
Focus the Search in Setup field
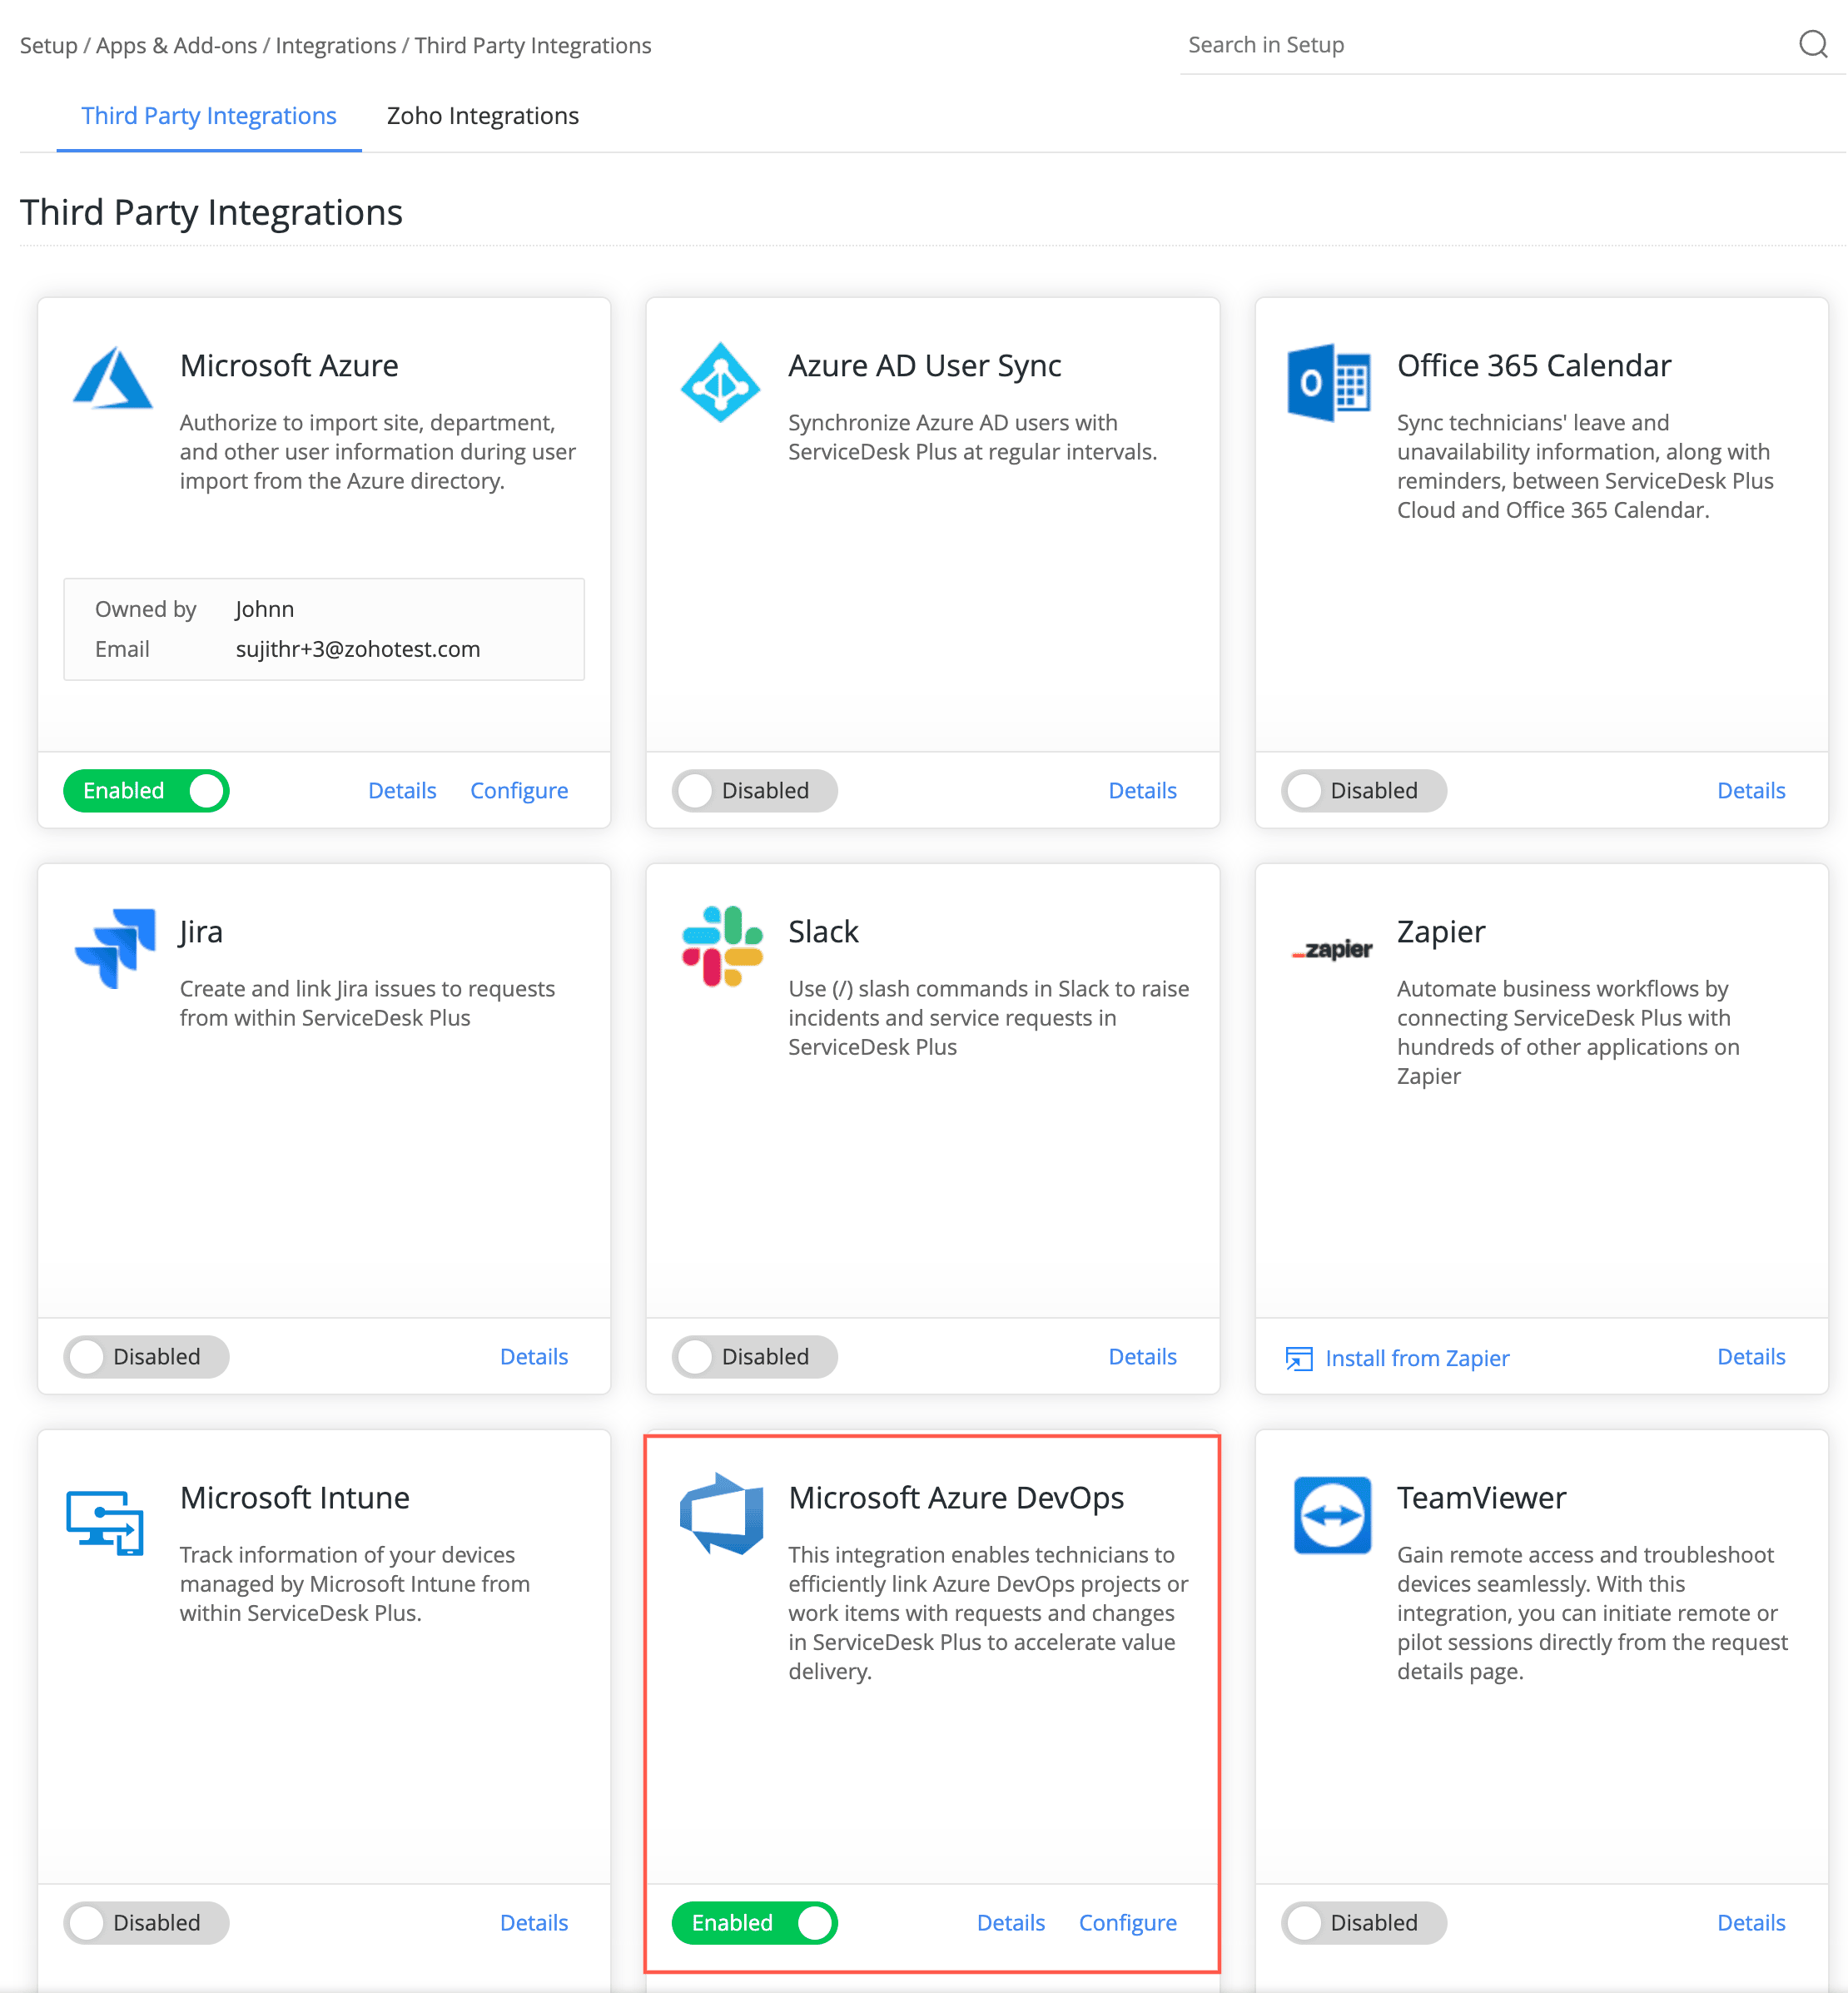click(x=1480, y=45)
